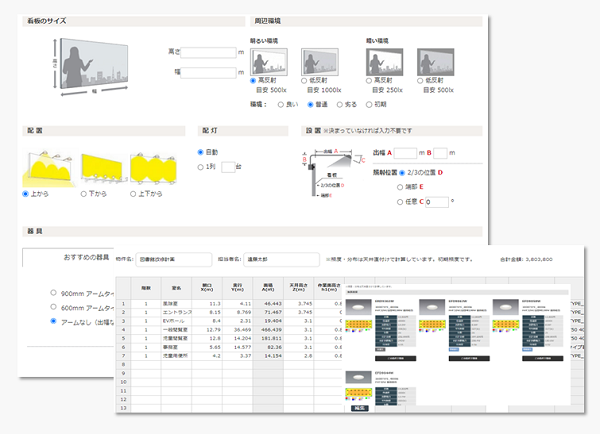Image resolution: width=600 pixels, height=434 pixels.
Task: Choose 端部 E irradiation position
Action: (401, 185)
